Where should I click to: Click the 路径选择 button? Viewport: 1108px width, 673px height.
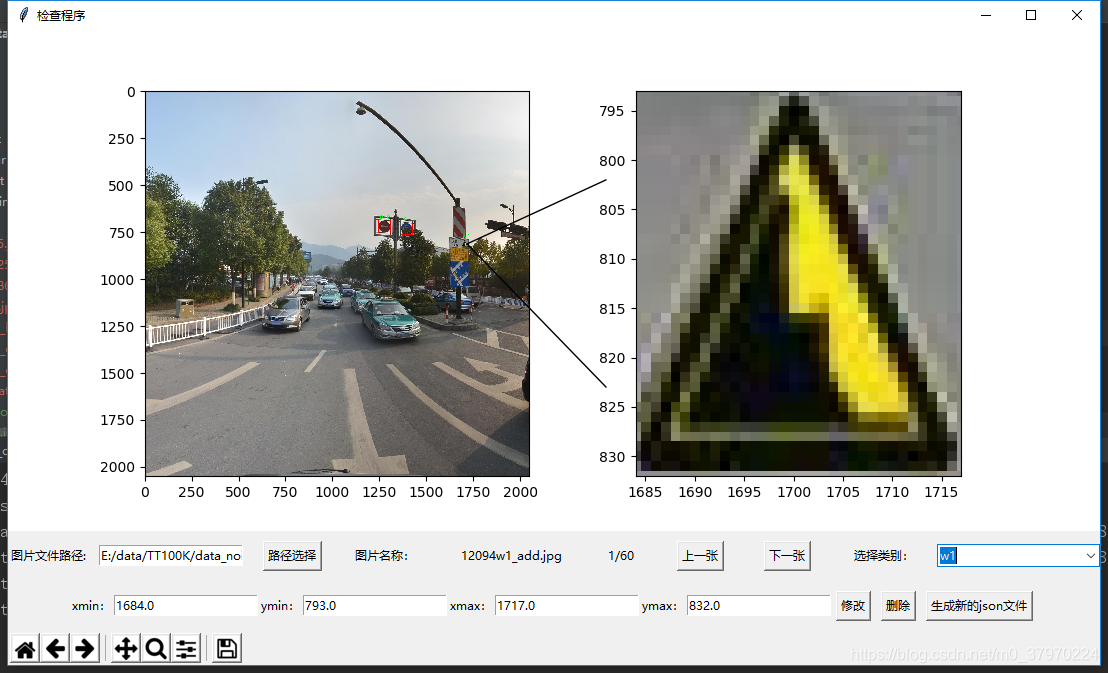[292, 556]
